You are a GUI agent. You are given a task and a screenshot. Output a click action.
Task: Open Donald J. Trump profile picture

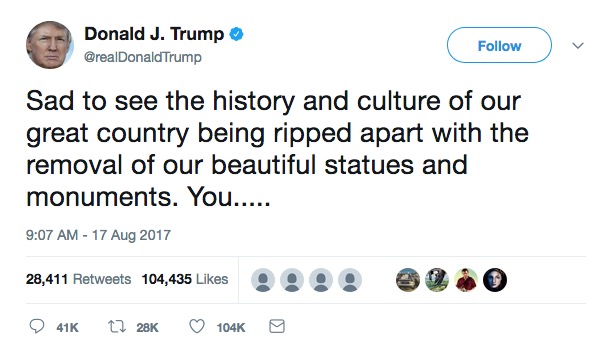(x=50, y=45)
